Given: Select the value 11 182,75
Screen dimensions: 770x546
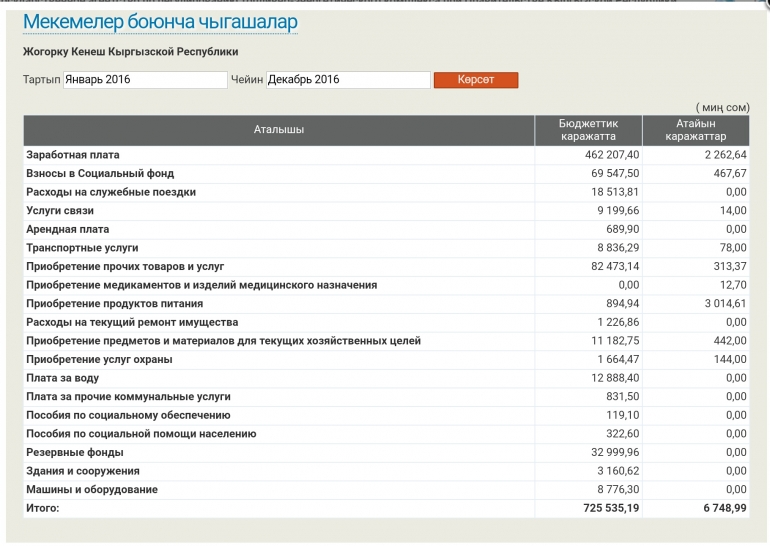Looking at the screenshot, I should [x=615, y=341].
